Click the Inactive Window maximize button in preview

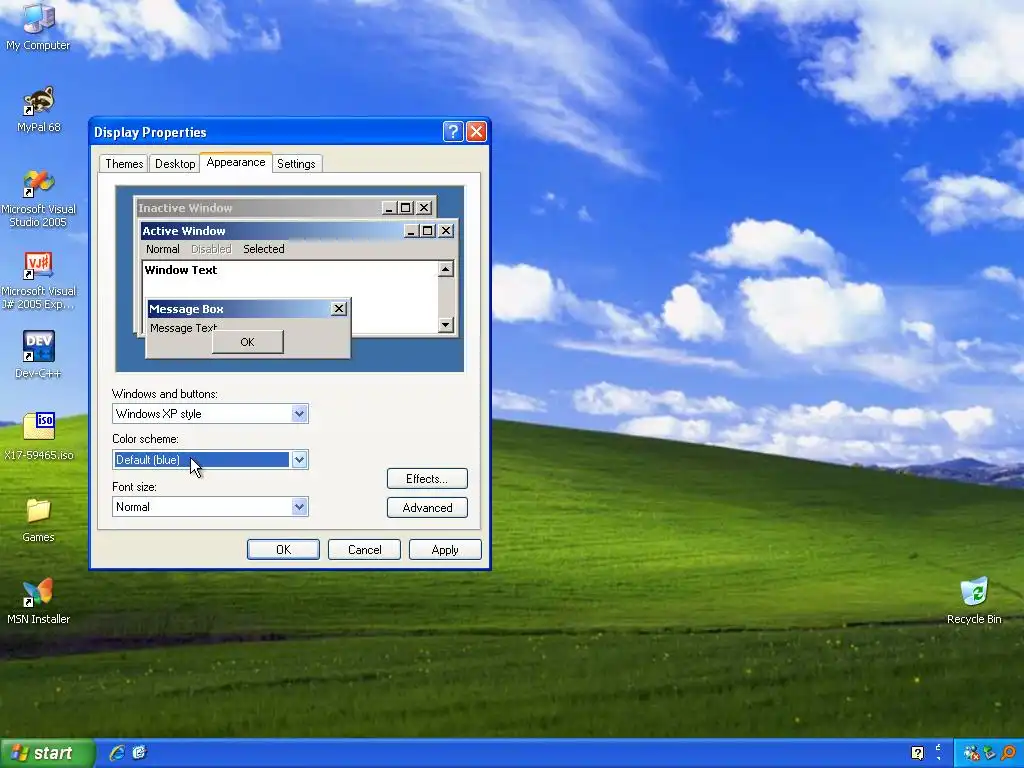[406, 208]
